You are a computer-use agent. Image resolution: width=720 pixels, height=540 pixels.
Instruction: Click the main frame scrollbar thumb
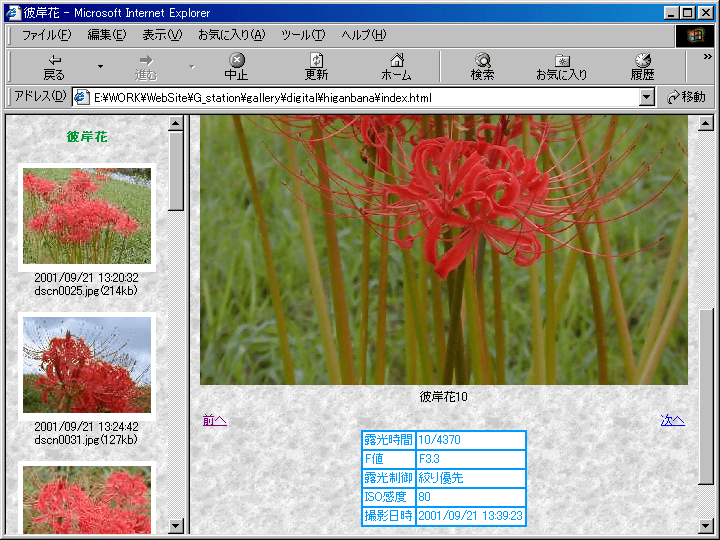click(x=705, y=397)
